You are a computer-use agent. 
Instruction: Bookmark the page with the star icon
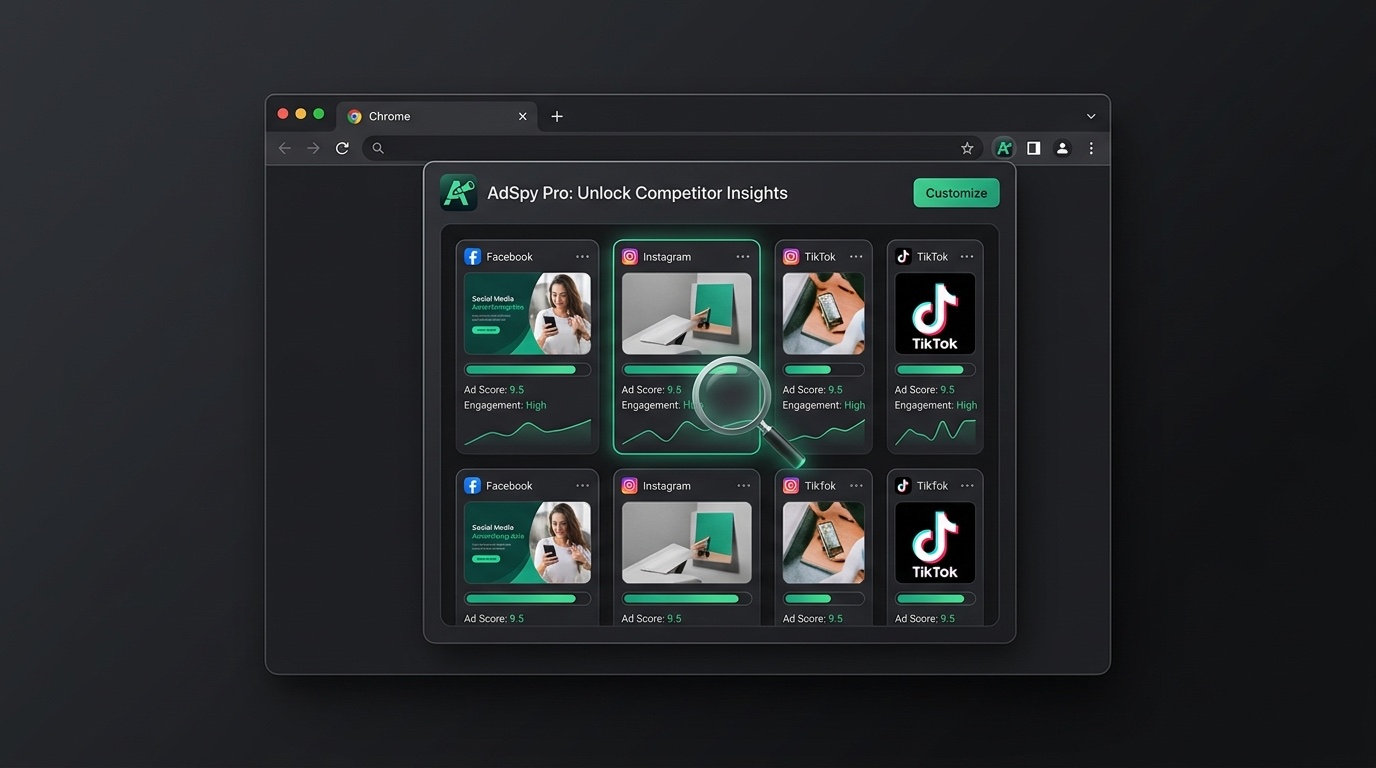tap(967, 148)
